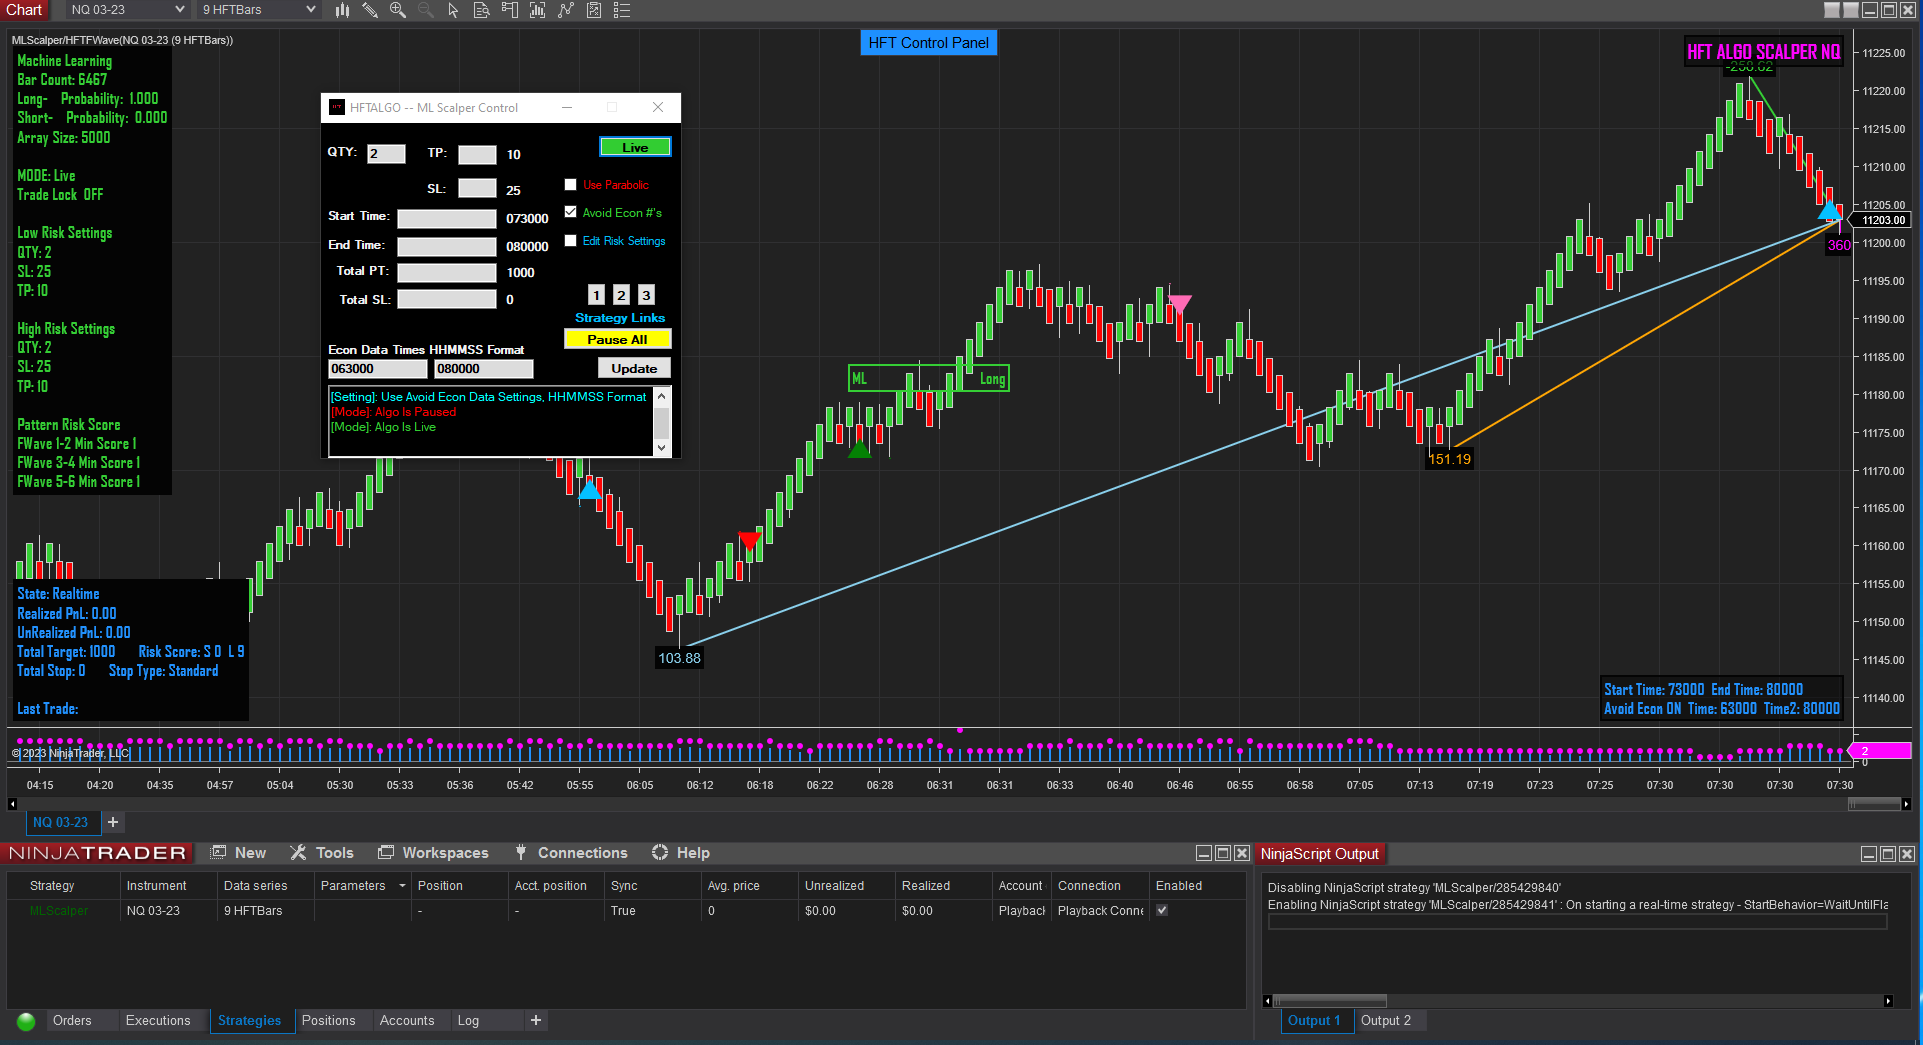Image resolution: width=1923 pixels, height=1045 pixels.
Task: Click the zoom in magnifier icon
Action: 398,10
